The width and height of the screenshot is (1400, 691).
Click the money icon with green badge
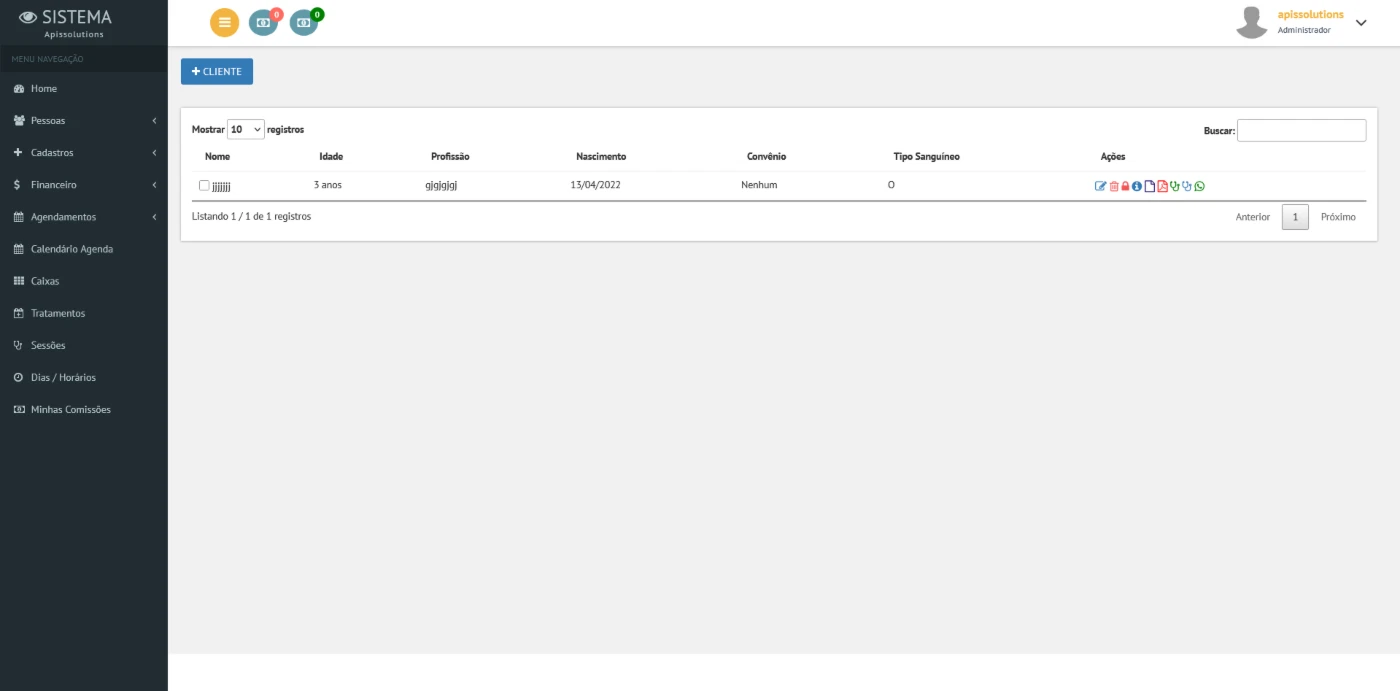coord(303,22)
